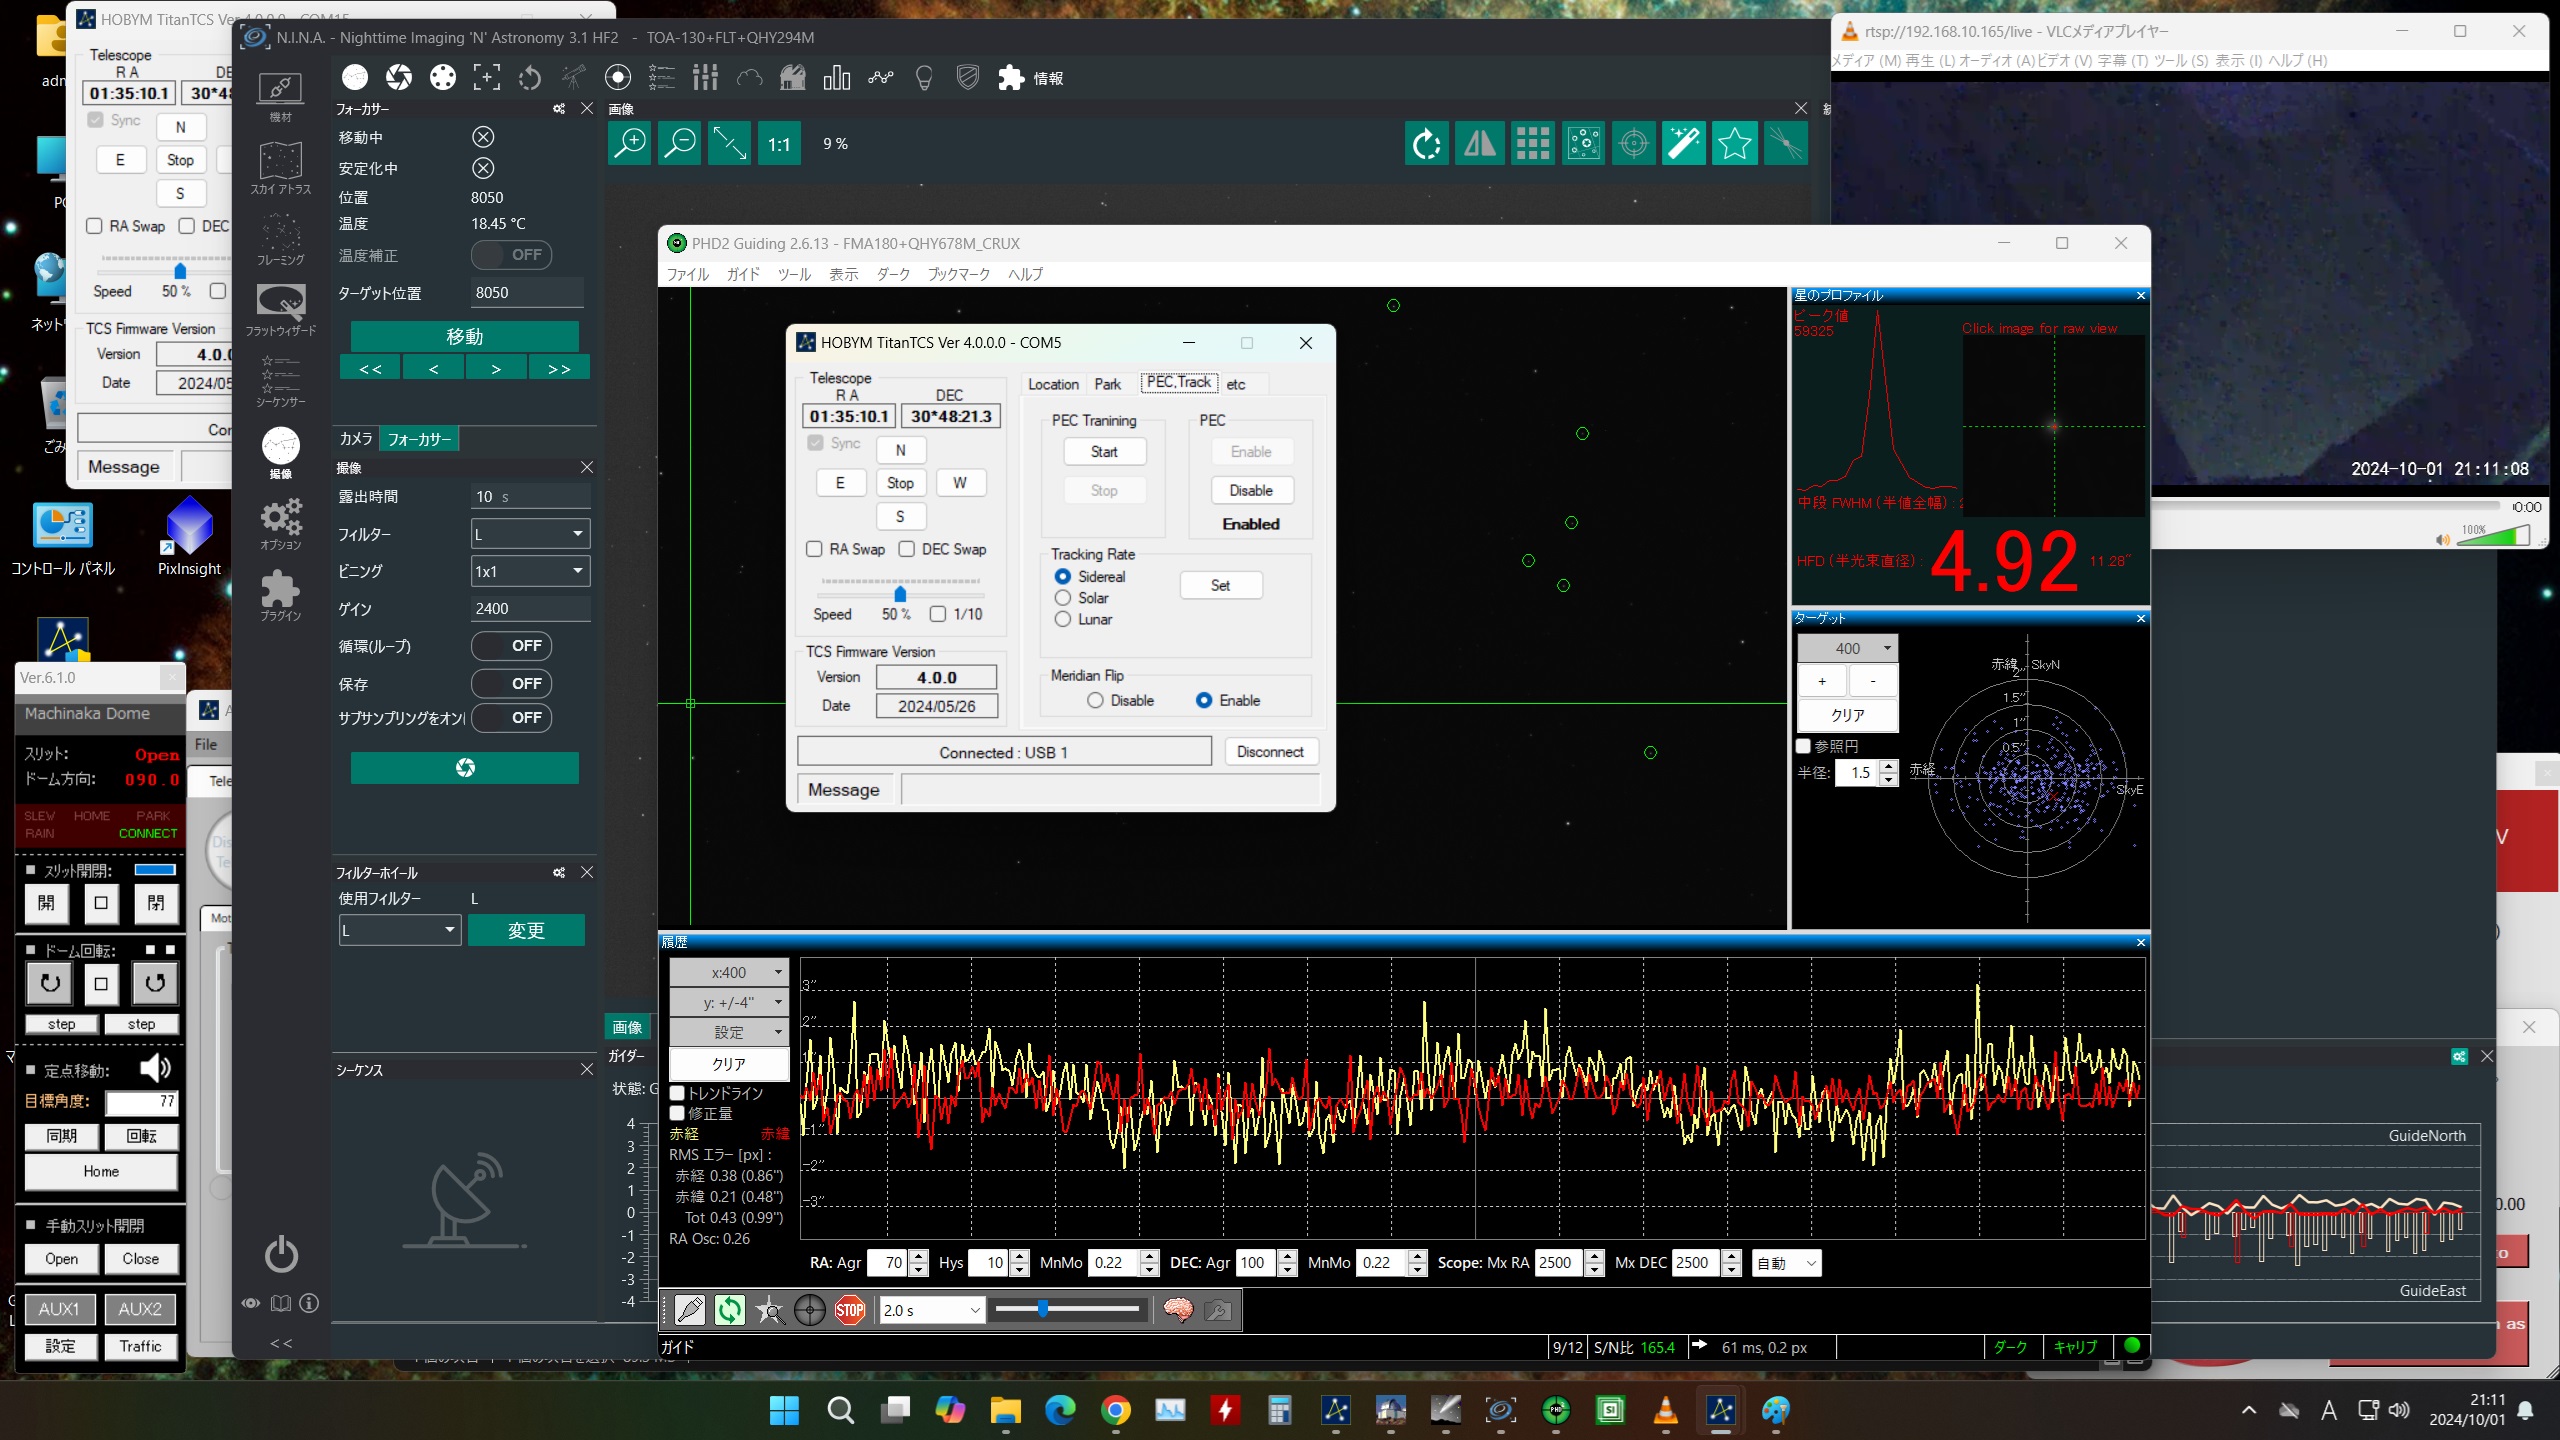Click filter change button in NINA filter wheel

[526, 931]
